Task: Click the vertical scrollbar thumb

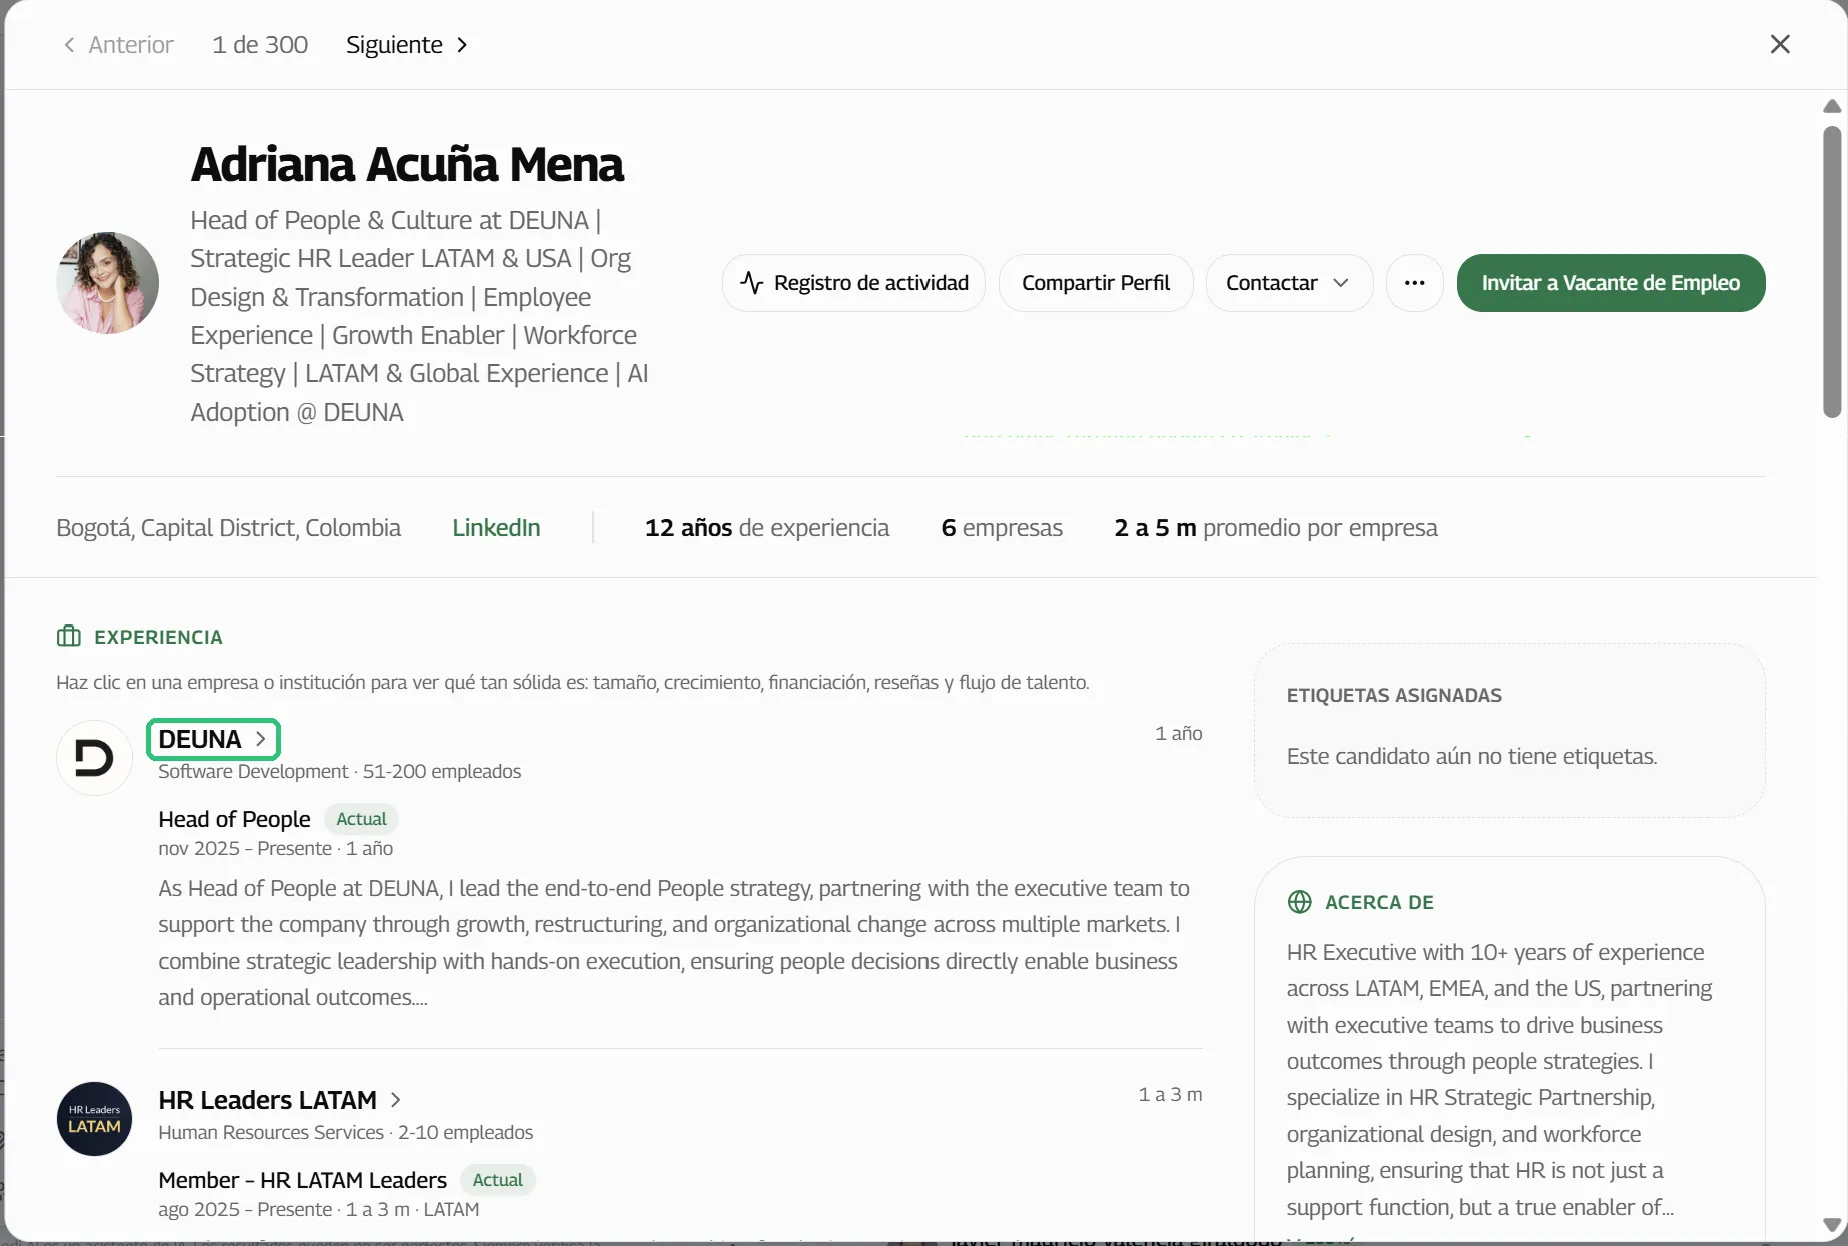Action: coord(1832,271)
